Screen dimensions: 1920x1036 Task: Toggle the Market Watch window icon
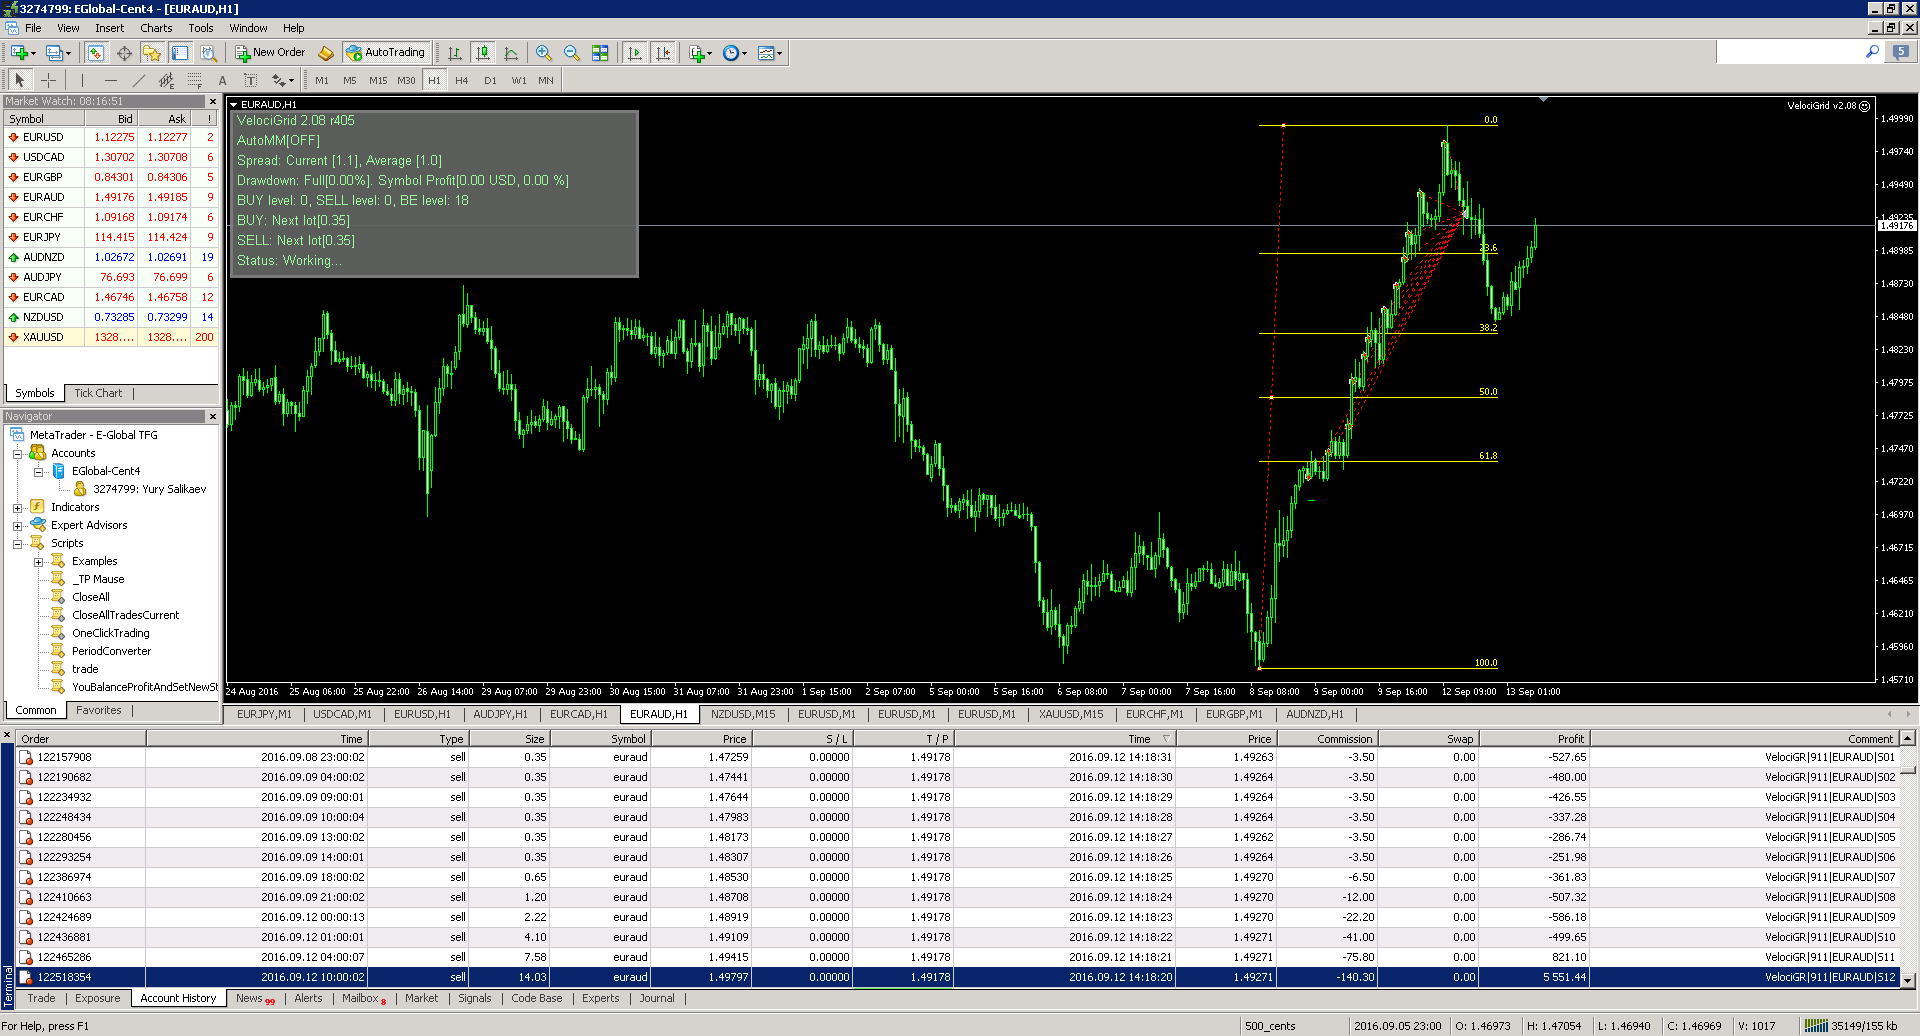[x=96, y=53]
